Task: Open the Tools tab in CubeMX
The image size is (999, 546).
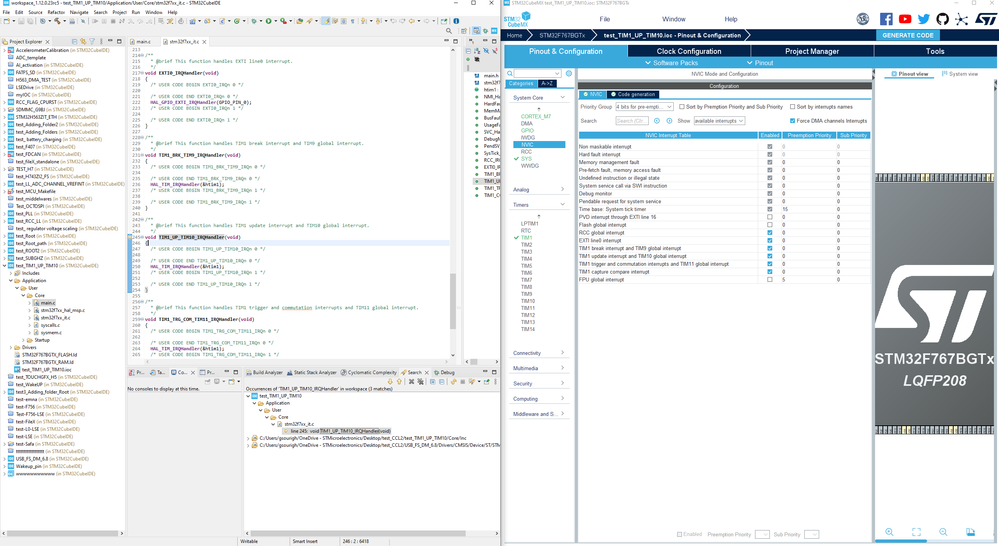Action: click(935, 51)
